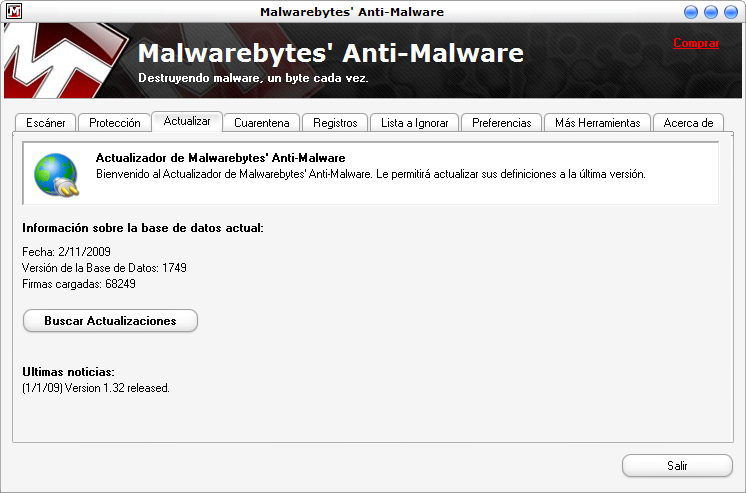The width and height of the screenshot is (746, 493).
Task: Click the small app icon in title bar
Action: coord(13,12)
